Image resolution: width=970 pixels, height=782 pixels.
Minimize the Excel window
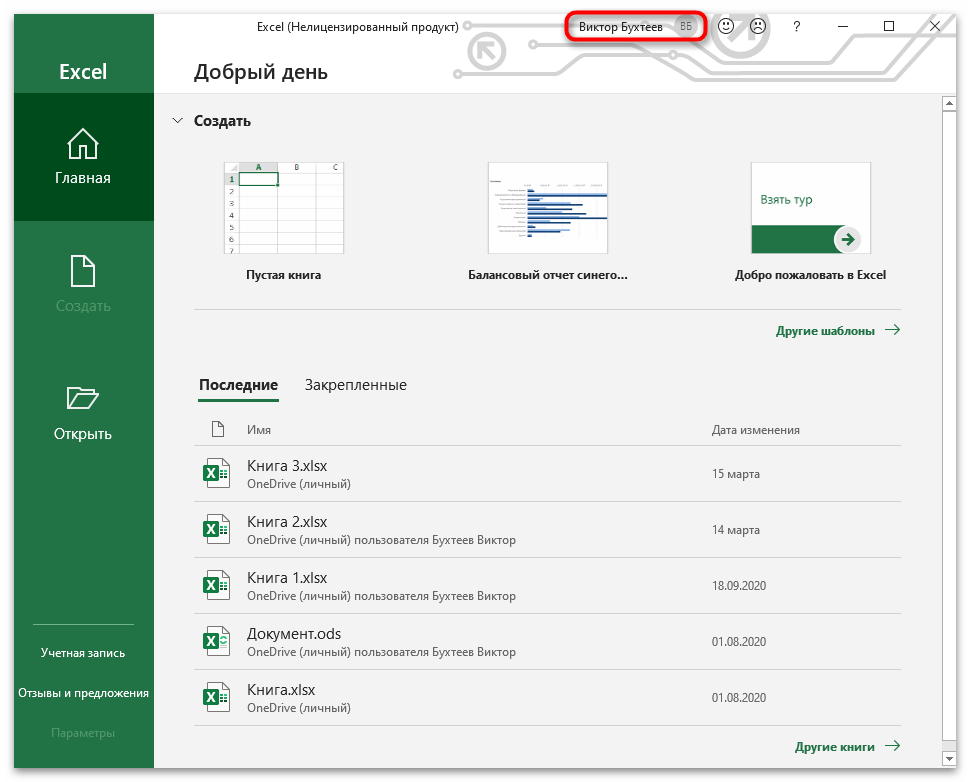coord(843,26)
